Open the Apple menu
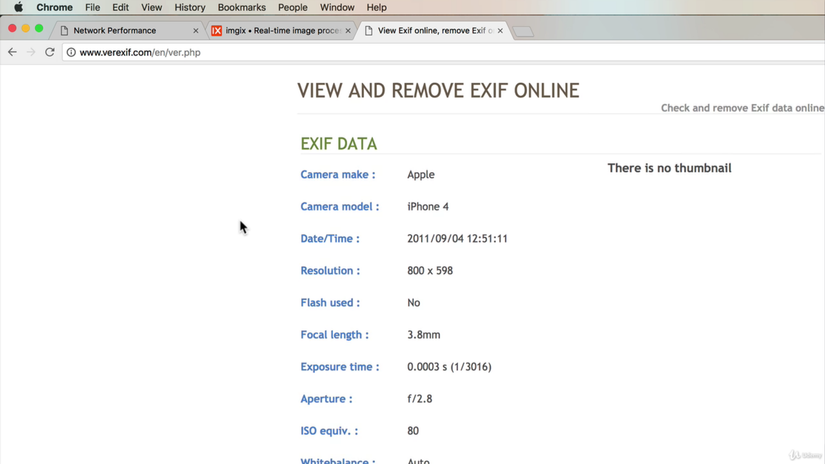This screenshot has height=464, width=825. coord(18,7)
